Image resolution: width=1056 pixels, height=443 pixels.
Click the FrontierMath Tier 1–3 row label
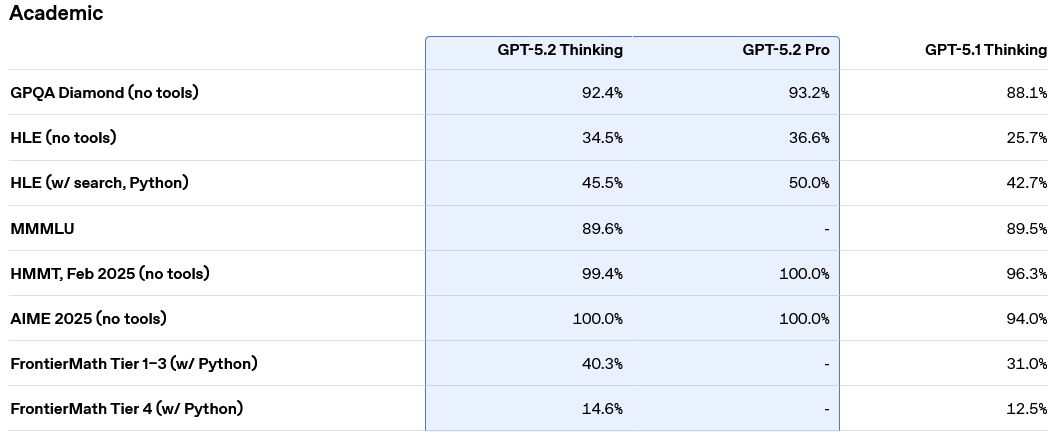click(x=133, y=364)
